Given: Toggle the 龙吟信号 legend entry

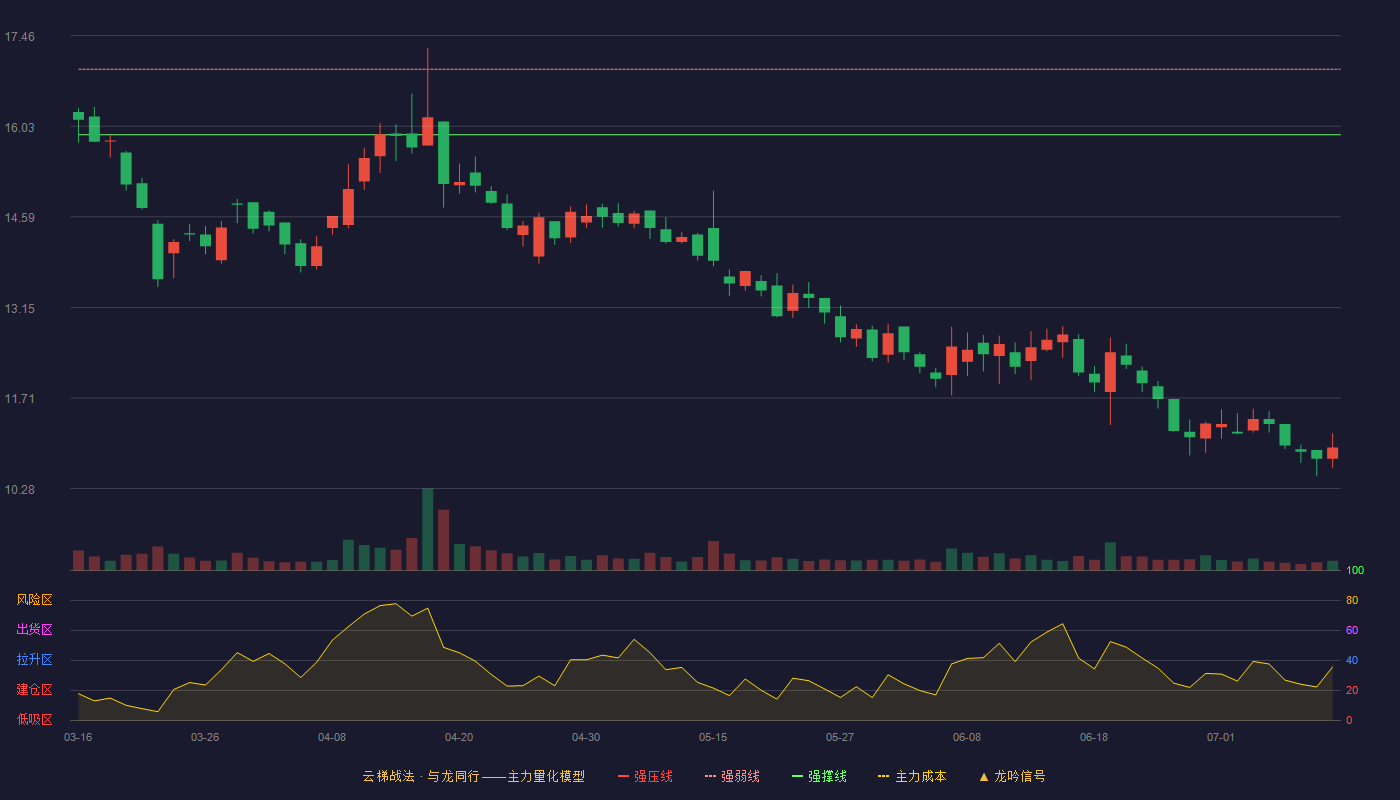Looking at the screenshot, I should 1012,776.
